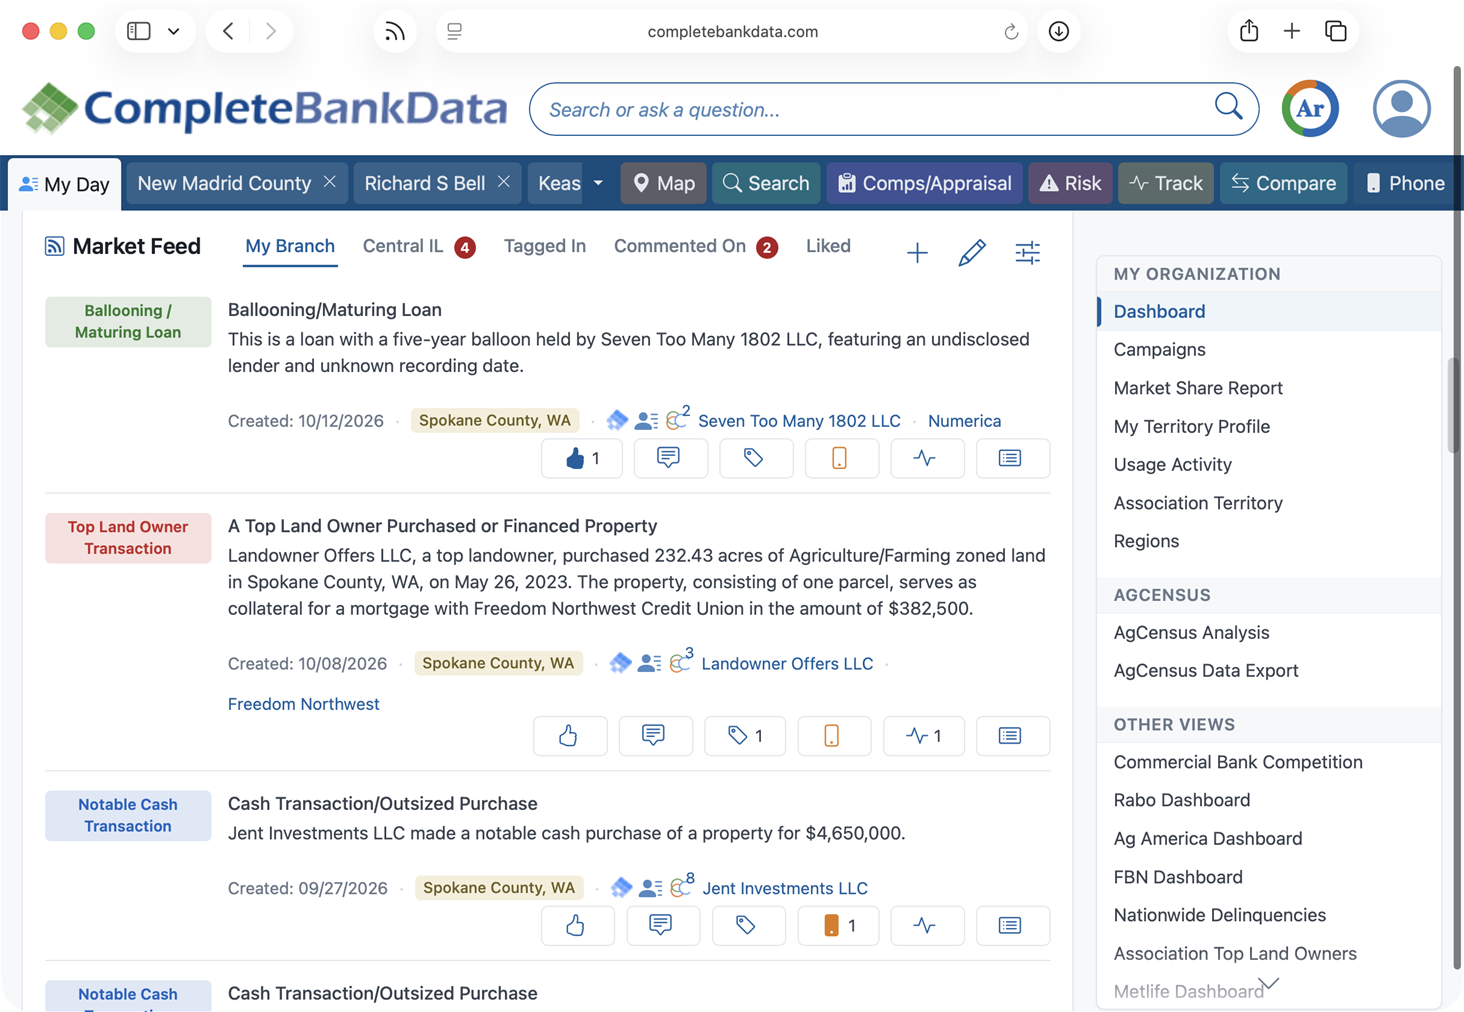Click track button on Landowner Offers post

[x=925, y=736]
